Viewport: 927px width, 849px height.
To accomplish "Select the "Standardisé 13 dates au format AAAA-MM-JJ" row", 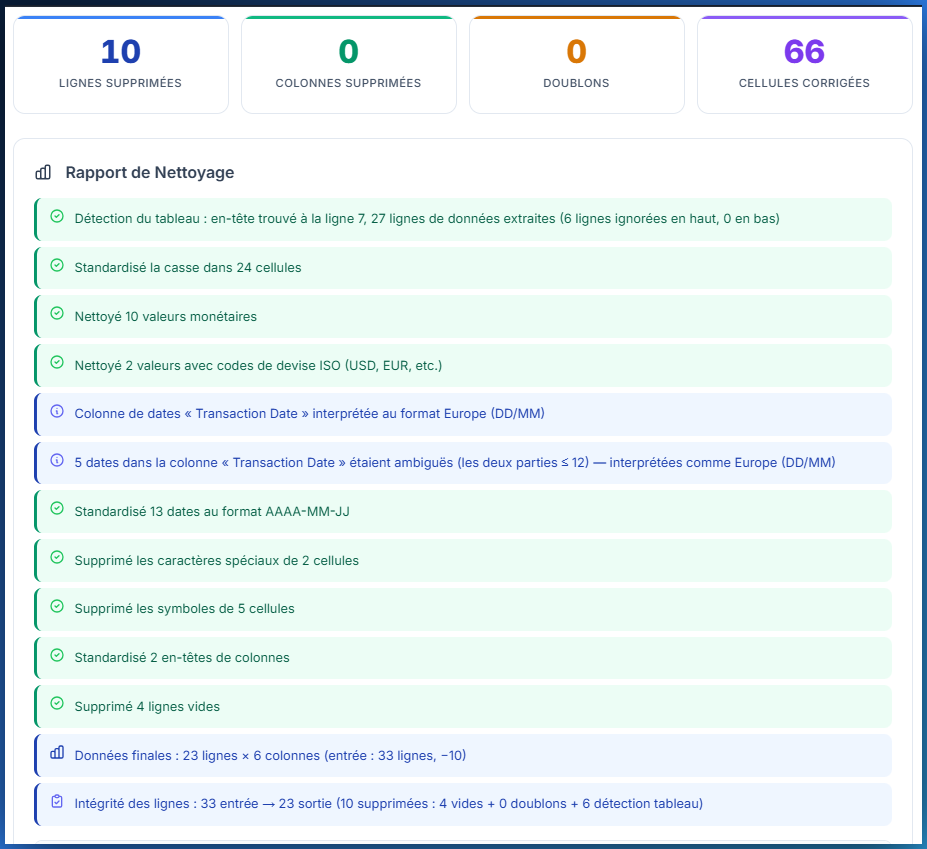I will pyautogui.click(x=463, y=511).
